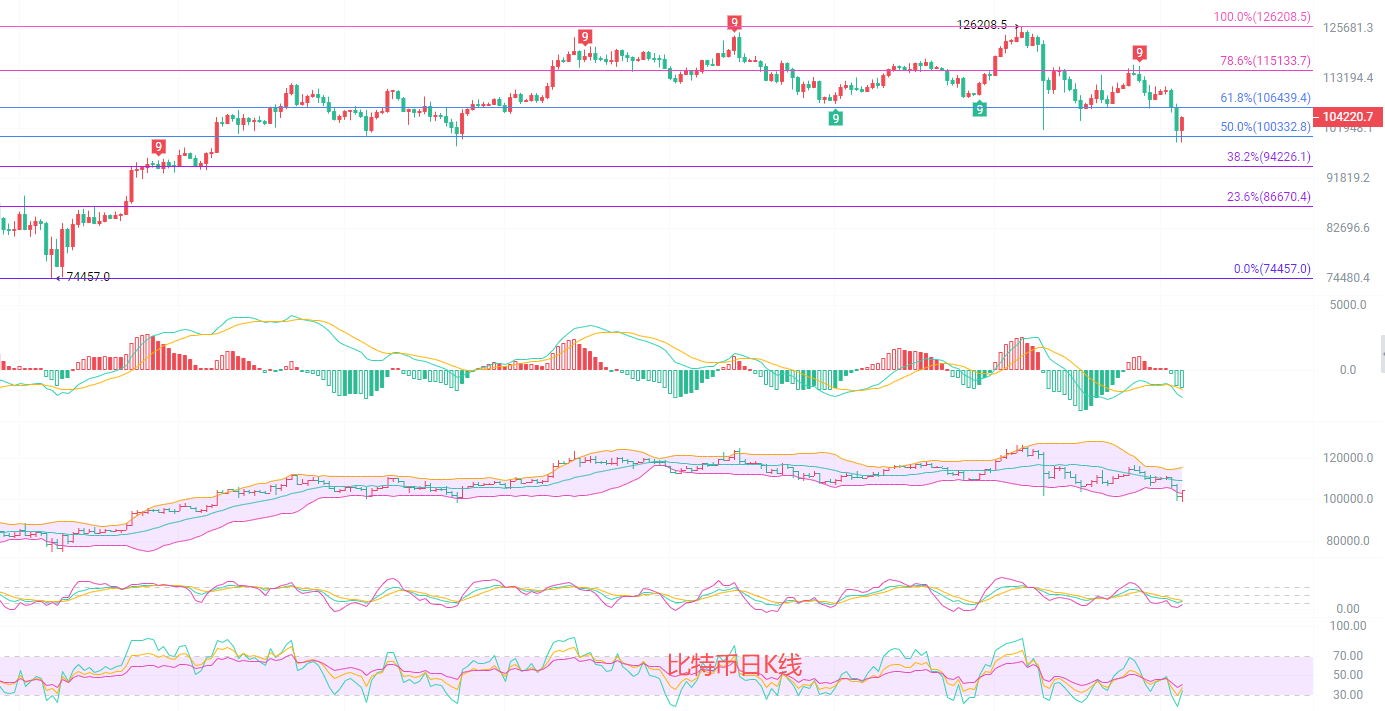The image size is (1385, 711).
Task: Select the 100.0% Fibonacci level label
Action: click(1261, 17)
